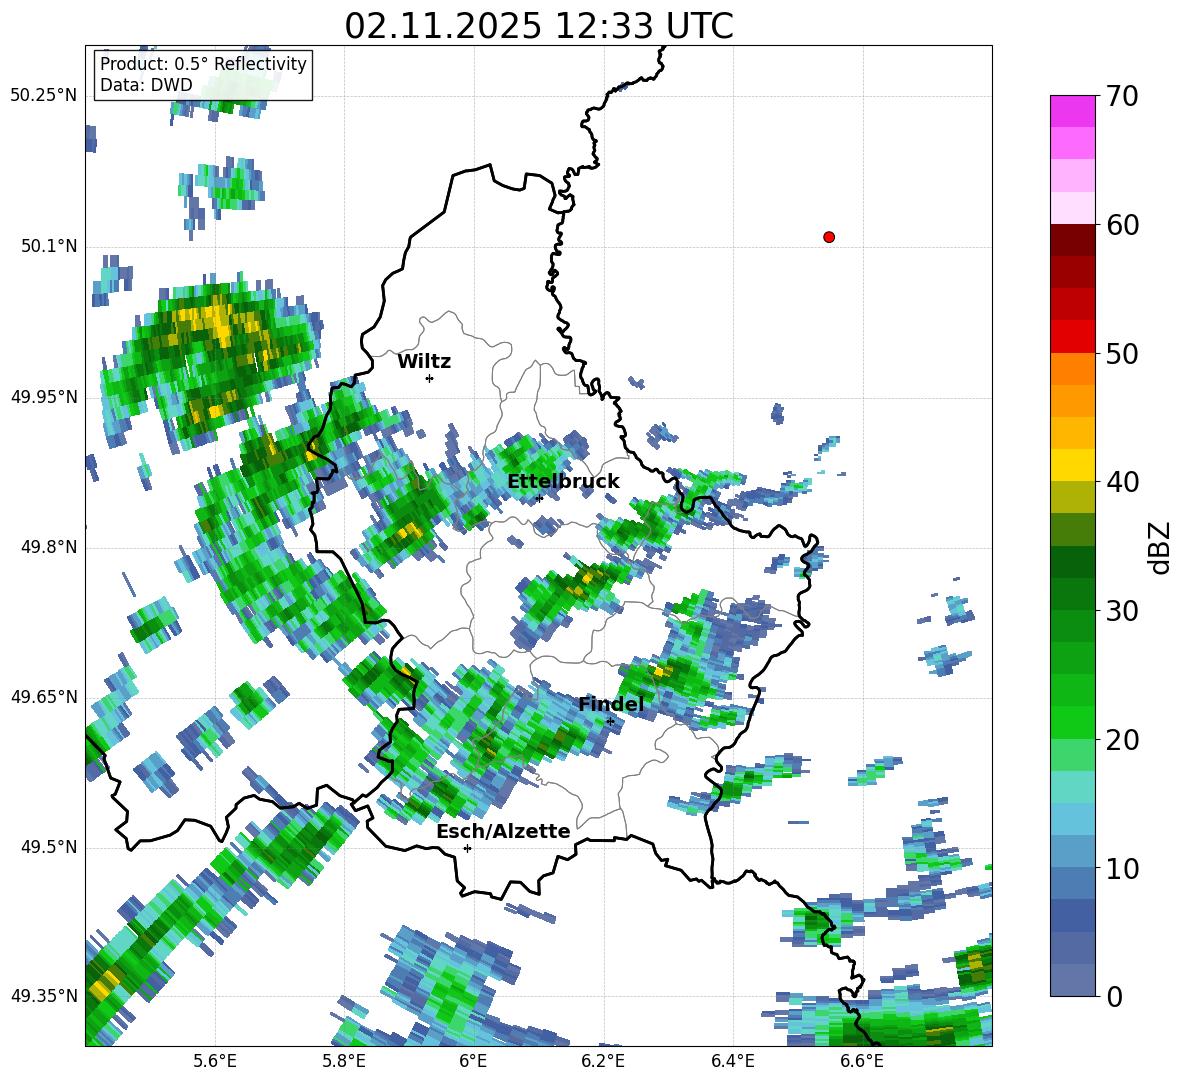Click the title '02.11.2025 12:33 UTC'
Screen dimensions: 1184x1081
click(x=539, y=26)
